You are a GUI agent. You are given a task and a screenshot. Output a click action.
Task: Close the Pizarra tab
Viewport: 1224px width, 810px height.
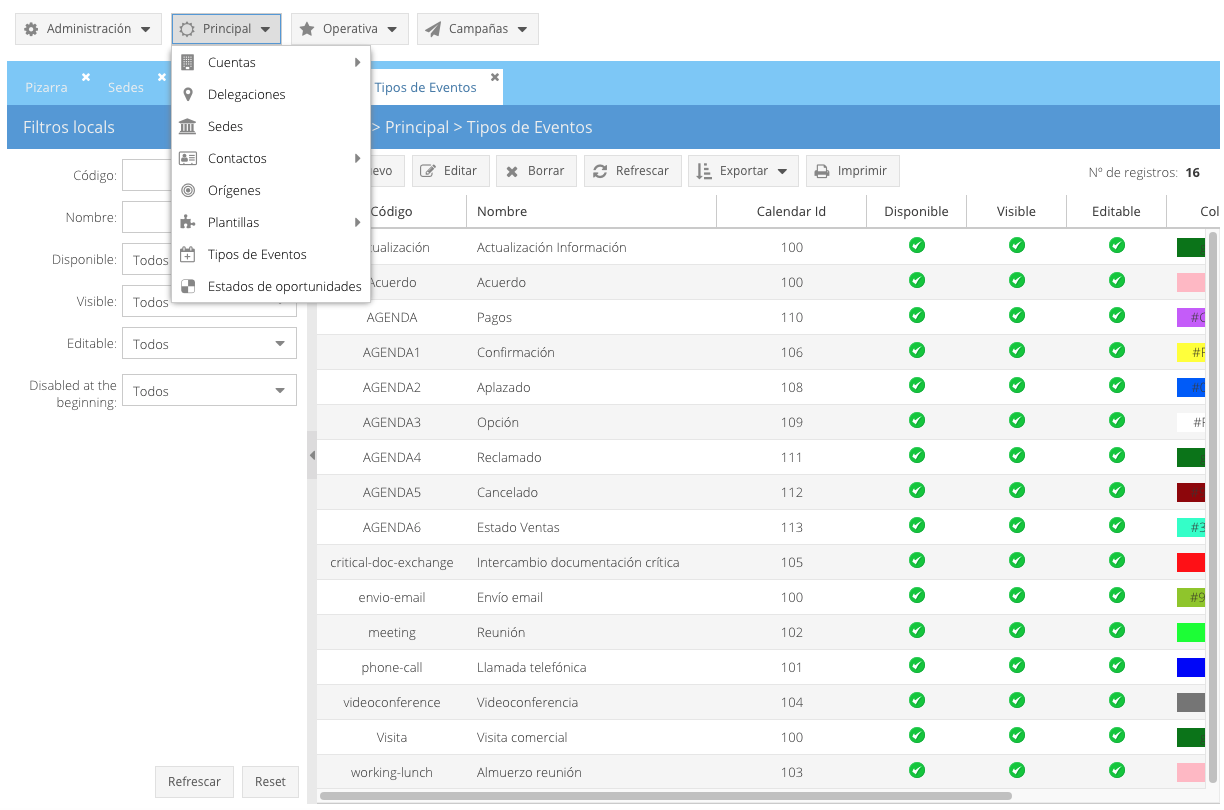86,77
